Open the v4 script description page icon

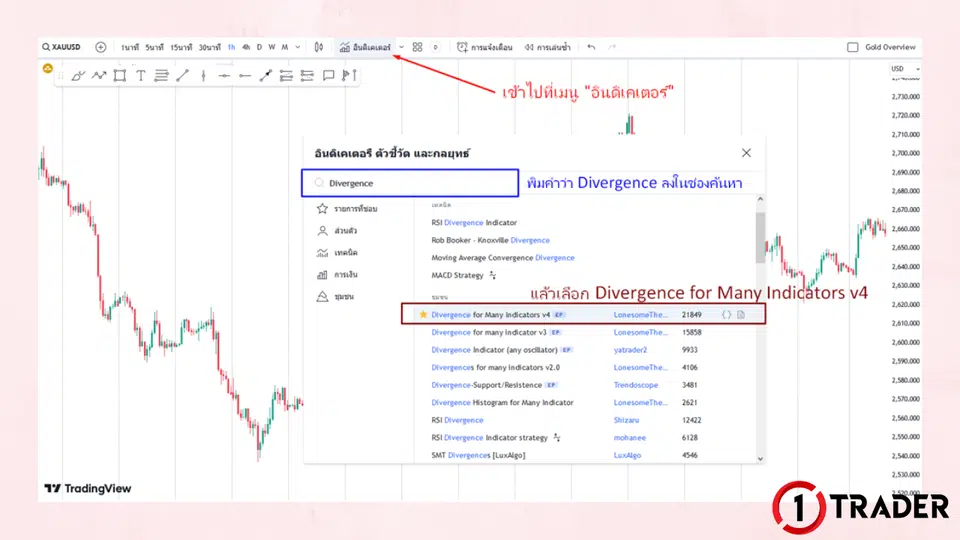coord(741,315)
